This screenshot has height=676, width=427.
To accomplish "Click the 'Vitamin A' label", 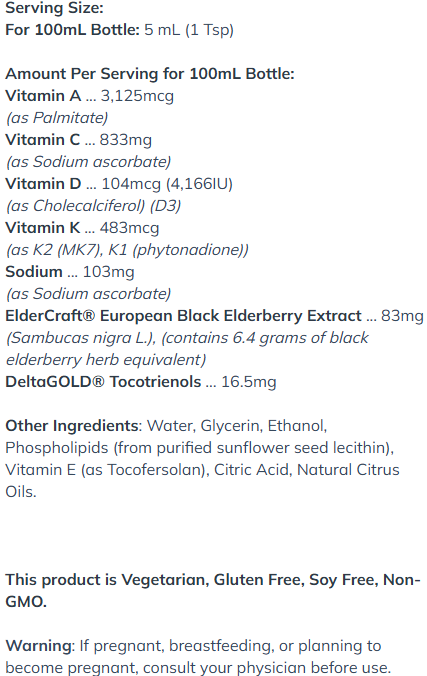I will click(x=43, y=96).
